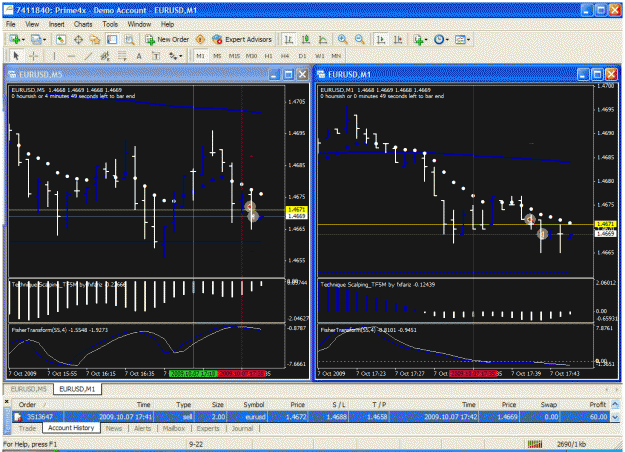The height and width of the screenshot is (452, 625).
Task: Zoom in on the chart
Action: [x=342, y=39]
